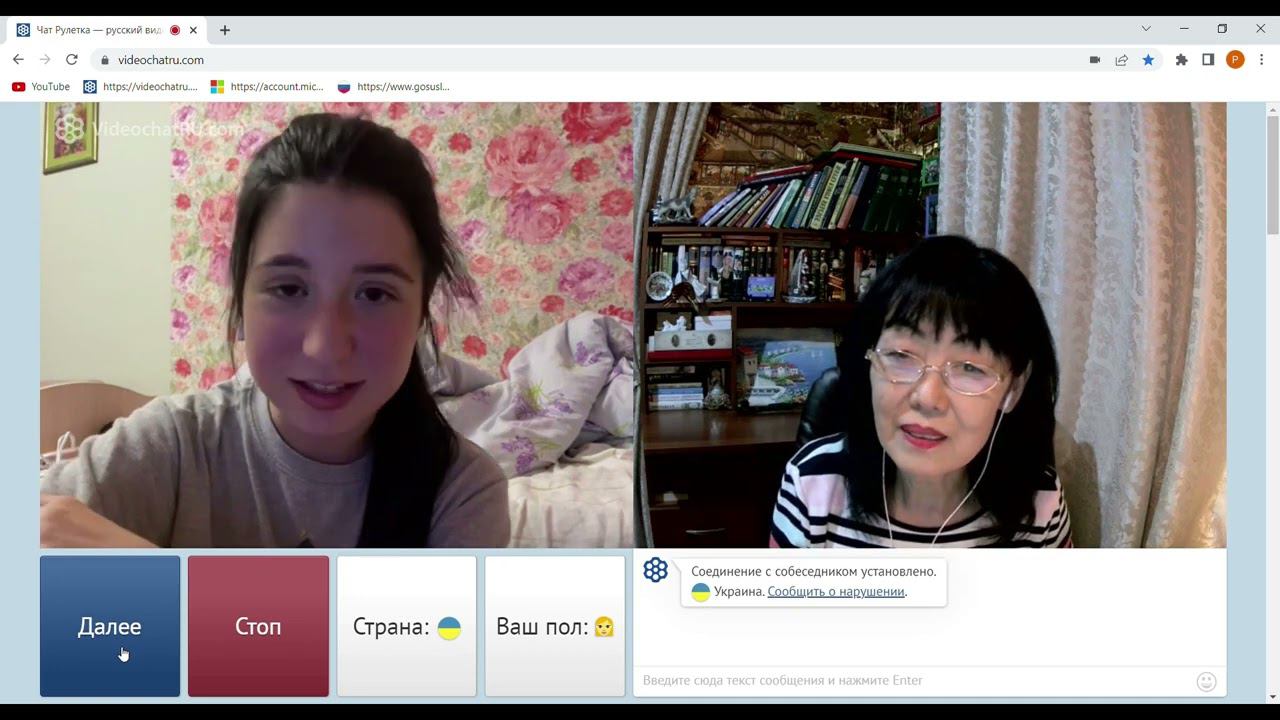The height and width of the screenshot is (720, 1280).
Task: Open the Ваш пол gender selector
Action: pyautogui.click(x=555, y=626)
